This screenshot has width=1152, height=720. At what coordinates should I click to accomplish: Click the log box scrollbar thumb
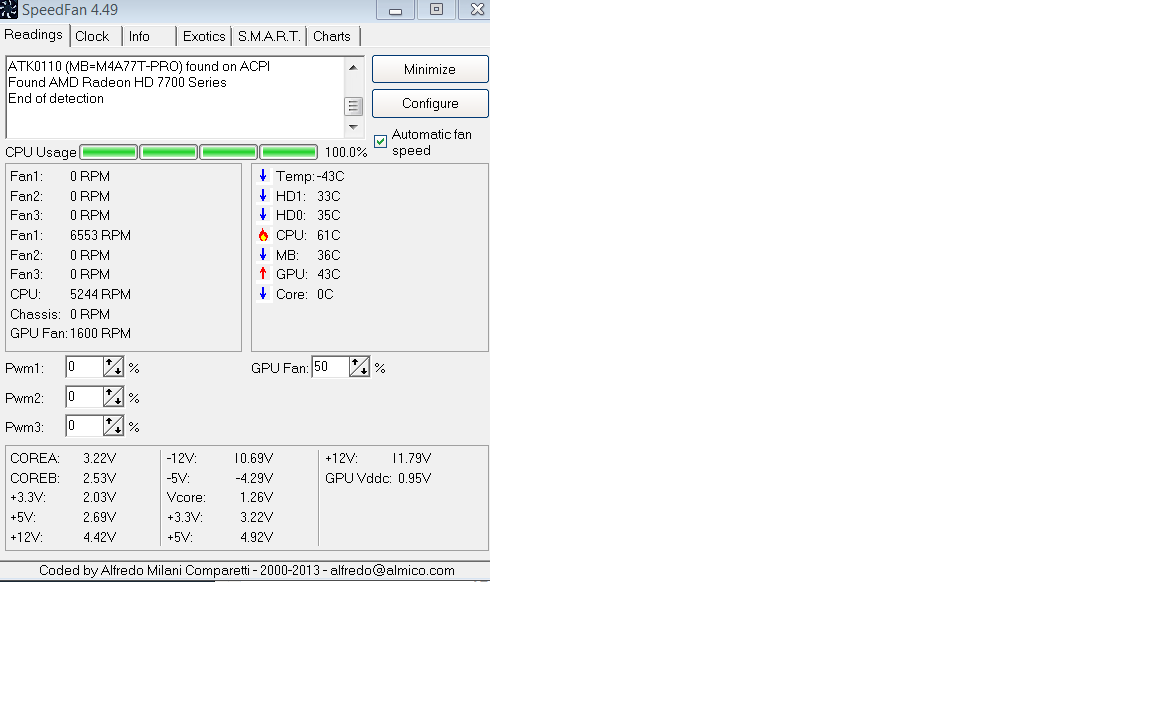353,107
